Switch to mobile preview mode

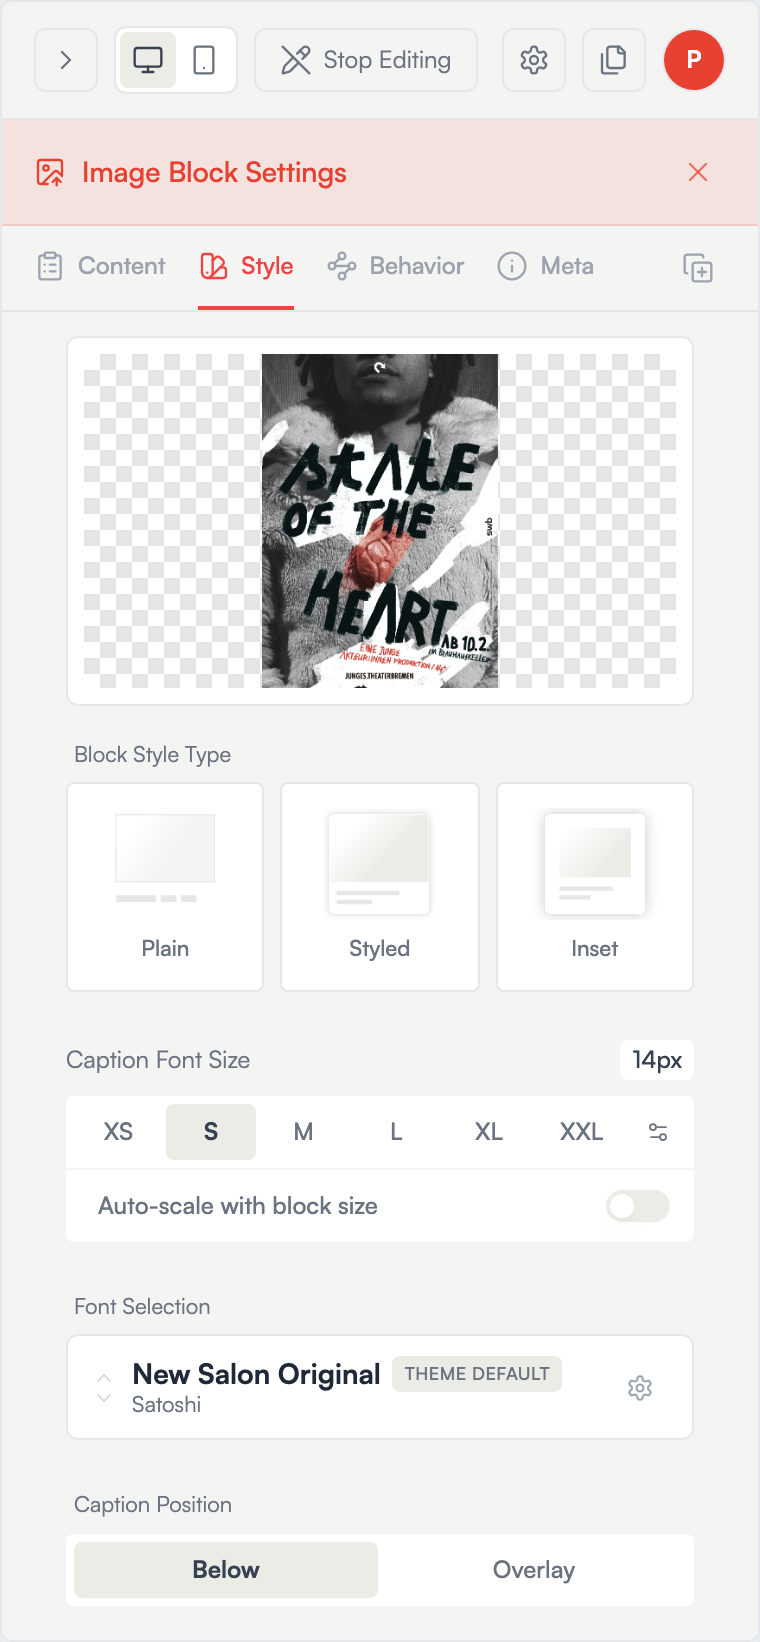[x=204, y=60]
